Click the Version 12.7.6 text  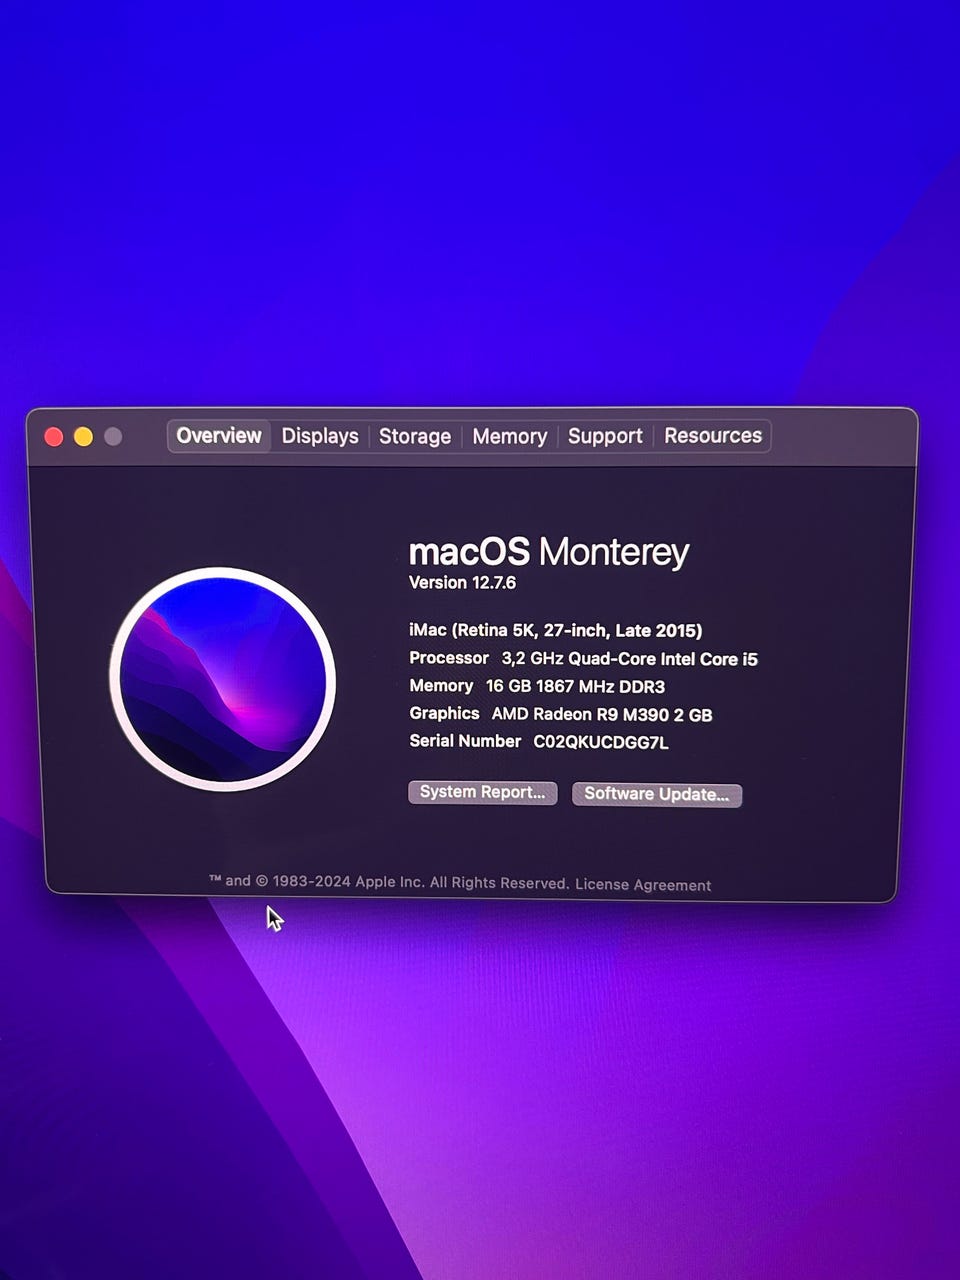462,583
